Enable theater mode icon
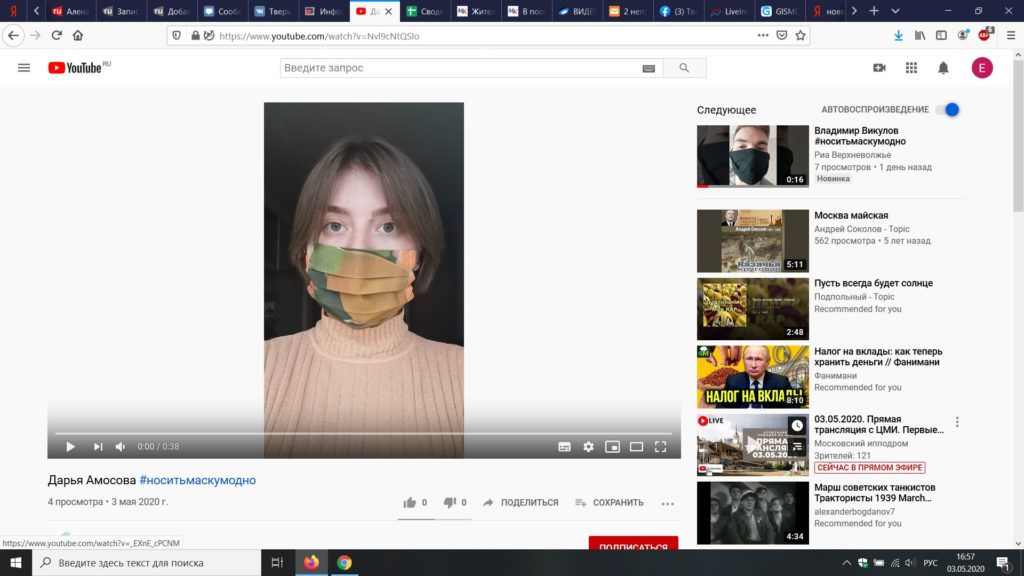This screenshot has width=1024, height=576. coord(636,446)
